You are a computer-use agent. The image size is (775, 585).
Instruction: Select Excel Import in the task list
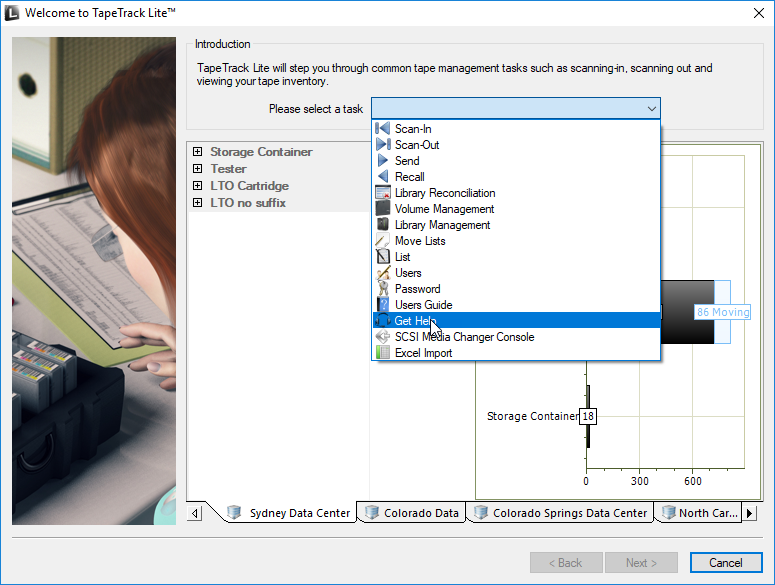pyautogui.click(x=516, y=353)
